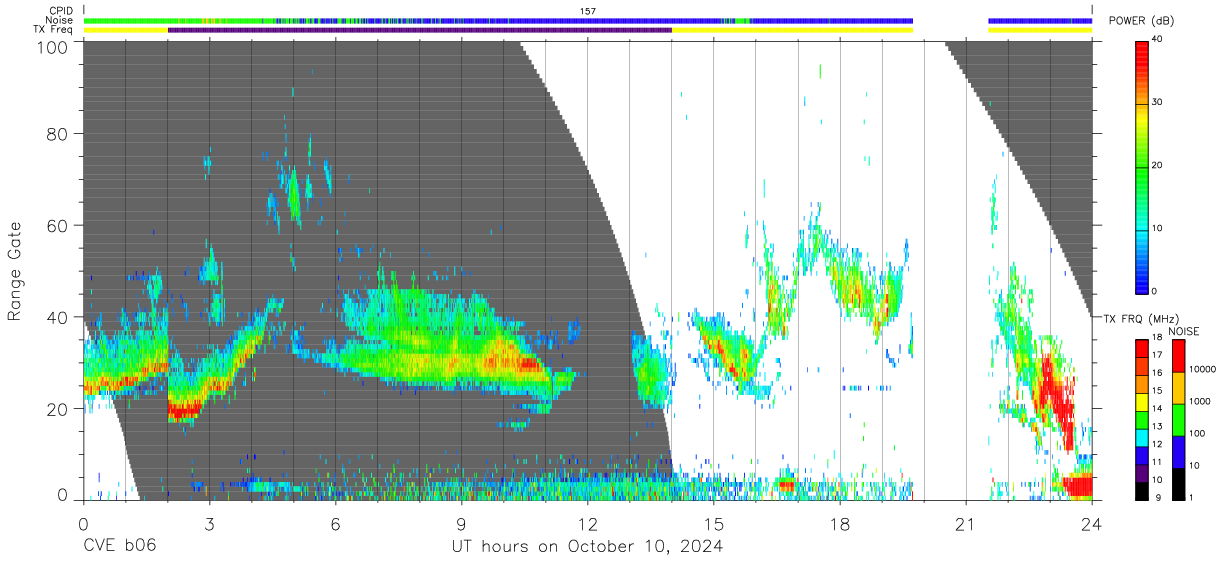Screen dimensions: 1228x567
Task: Click the TX Freq row label
Action: [54, 30]
